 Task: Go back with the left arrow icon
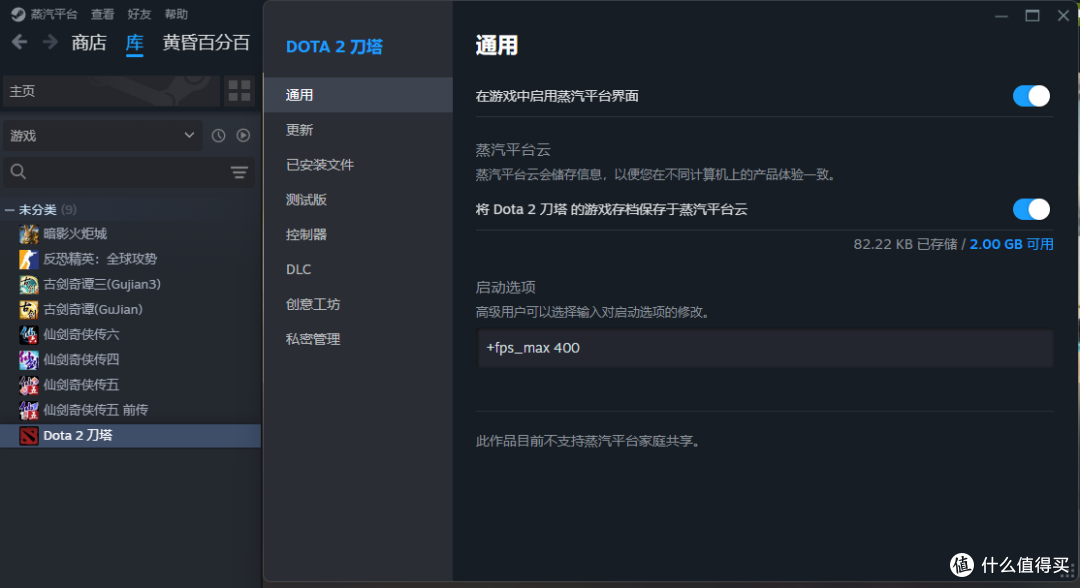click(19, 42)
